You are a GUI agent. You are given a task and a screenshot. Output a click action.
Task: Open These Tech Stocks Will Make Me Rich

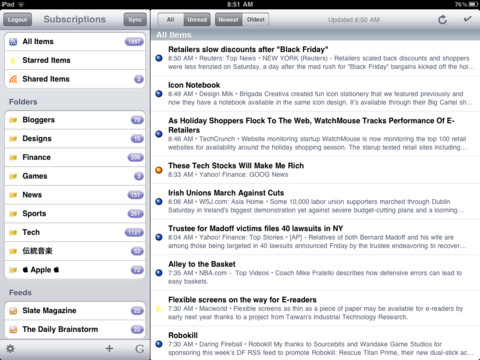[316, 170]
